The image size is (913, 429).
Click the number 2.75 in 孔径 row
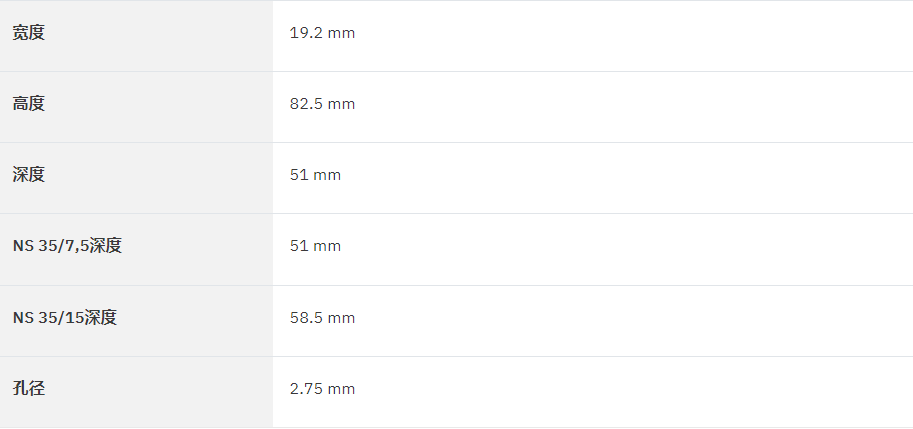click(306, 389)
